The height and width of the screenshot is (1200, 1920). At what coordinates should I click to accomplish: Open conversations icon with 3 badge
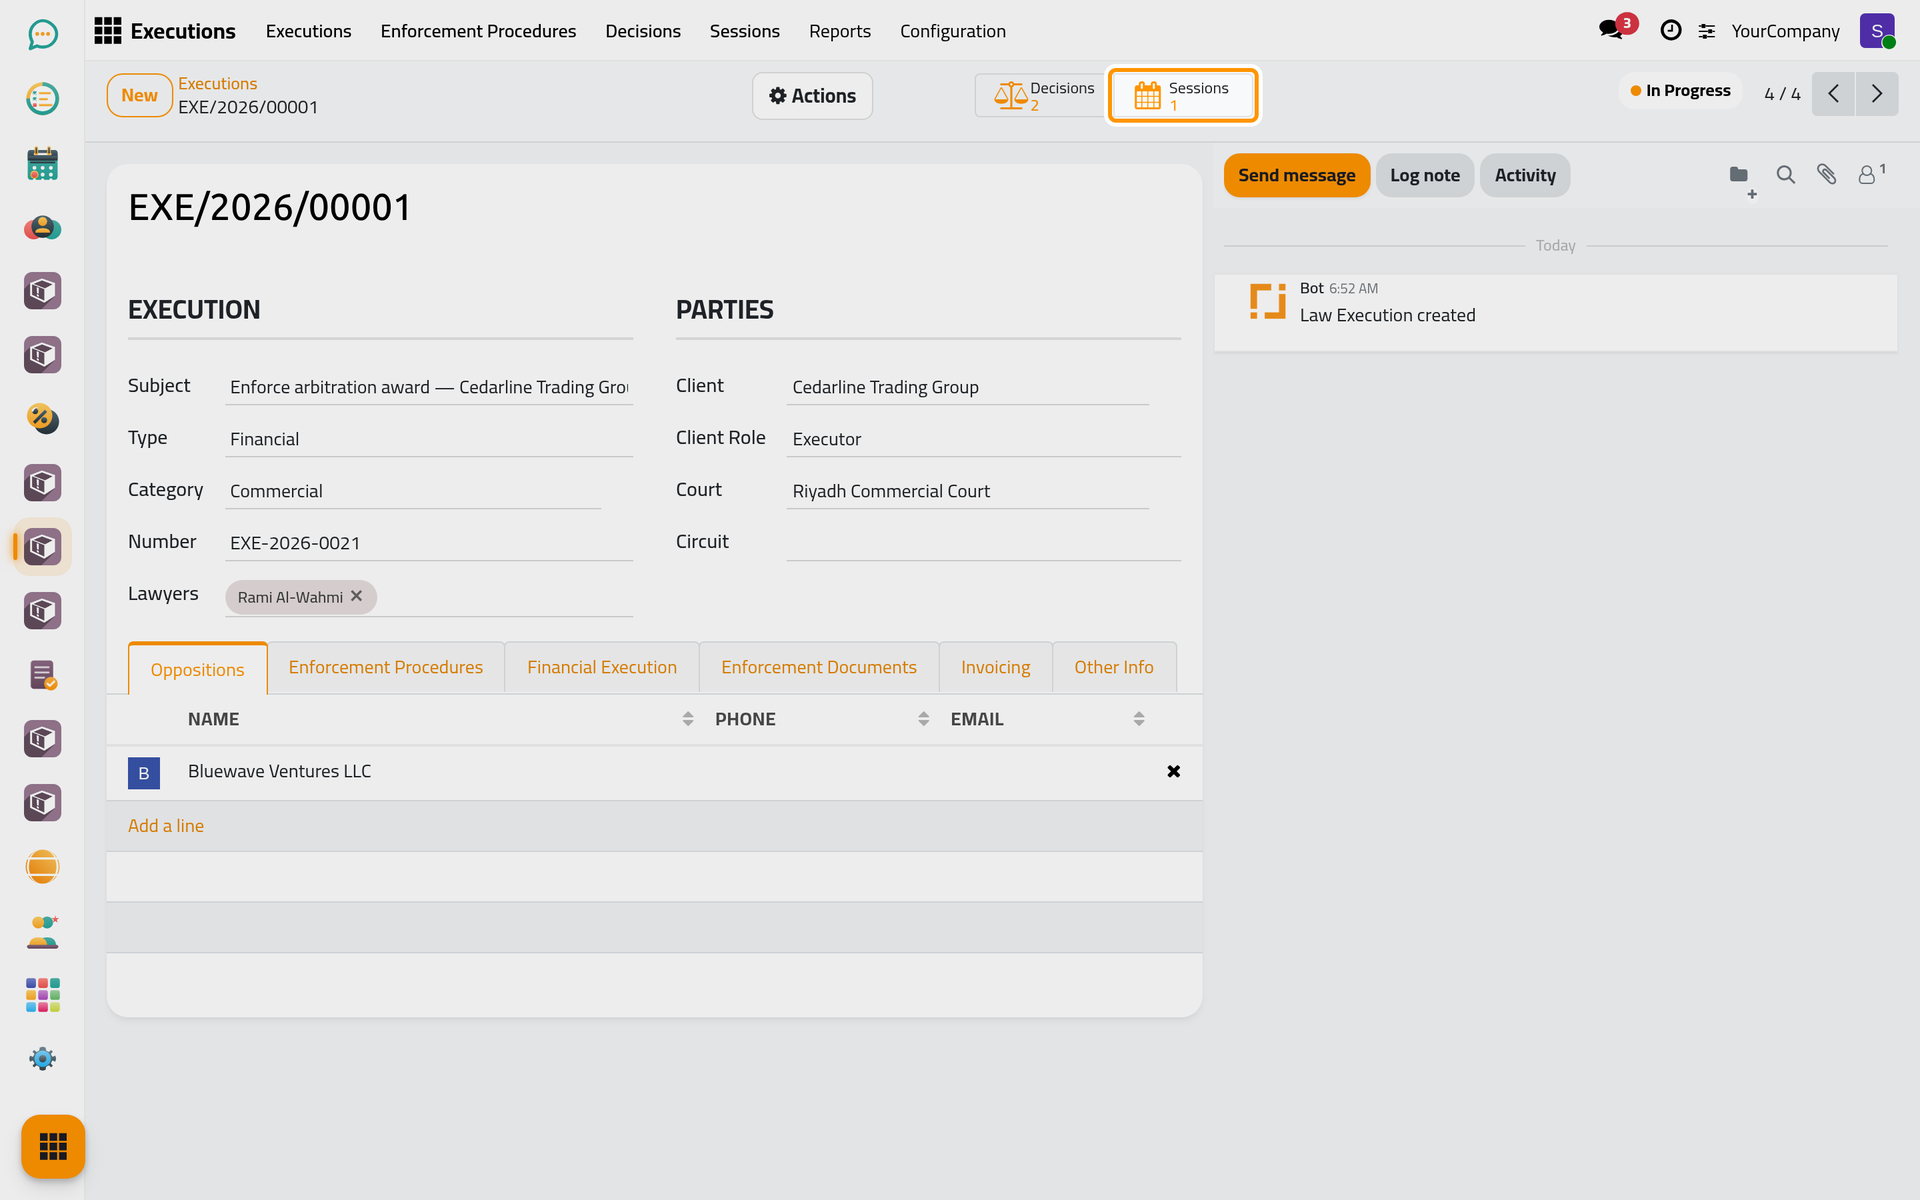point(1616,28)
